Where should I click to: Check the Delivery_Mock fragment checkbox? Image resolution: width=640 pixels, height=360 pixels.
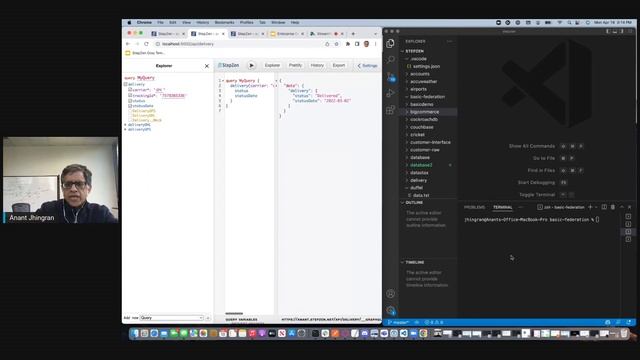tap(130, 120)
